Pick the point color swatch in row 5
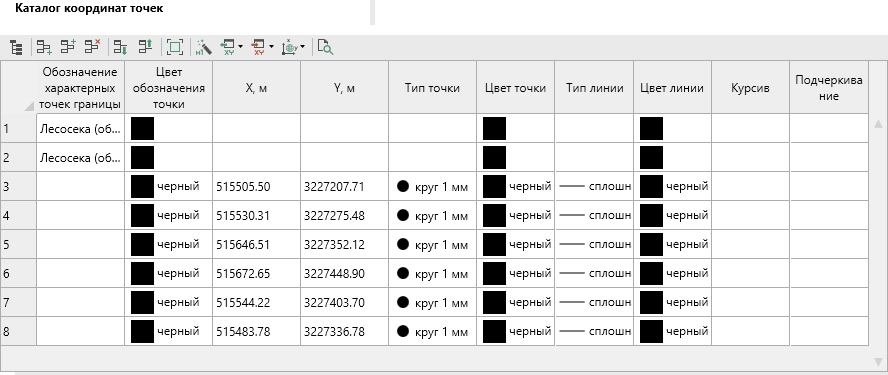The width and height of the screenshot is (888, 375). tap(494, 245)
